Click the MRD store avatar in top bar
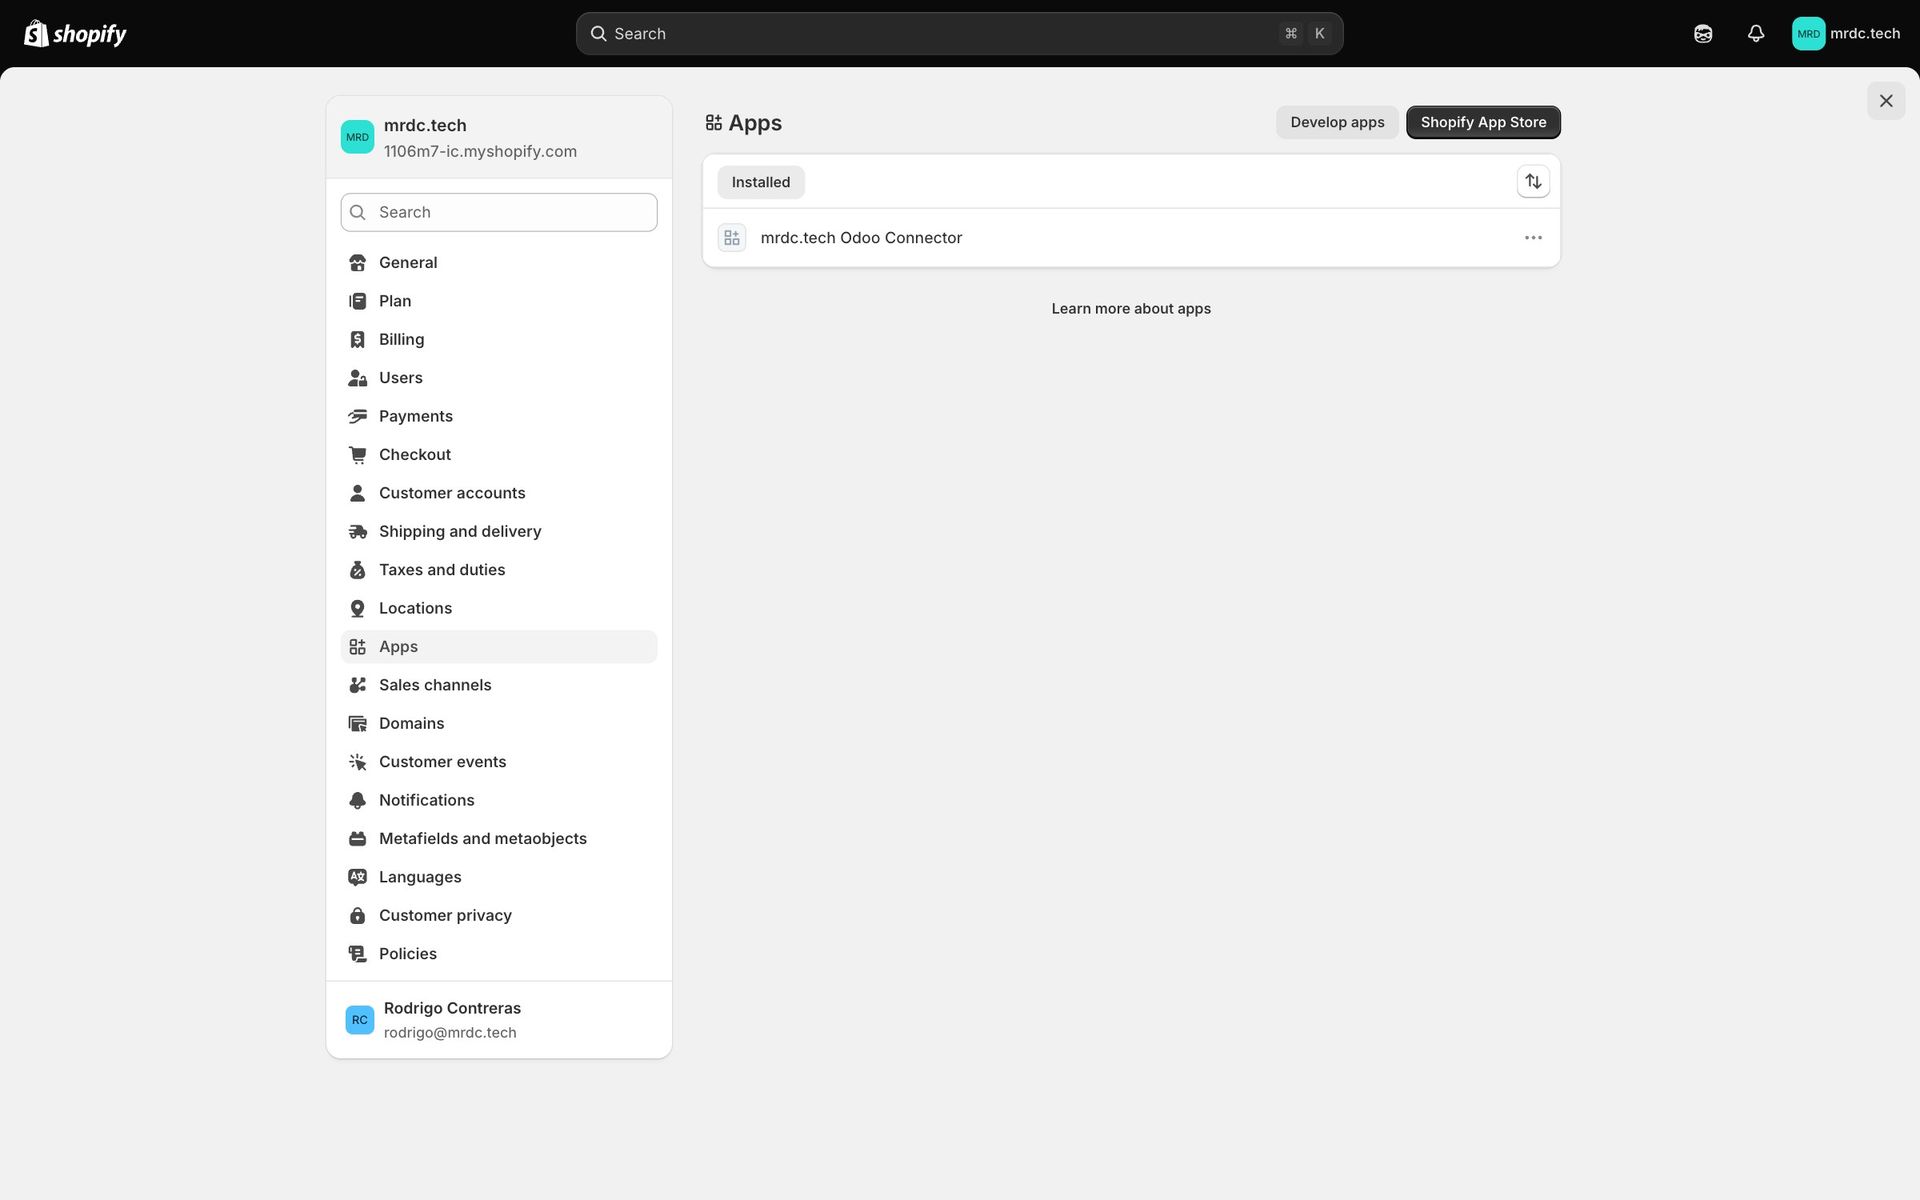1920x1200 pixels. pos(1808,34)
